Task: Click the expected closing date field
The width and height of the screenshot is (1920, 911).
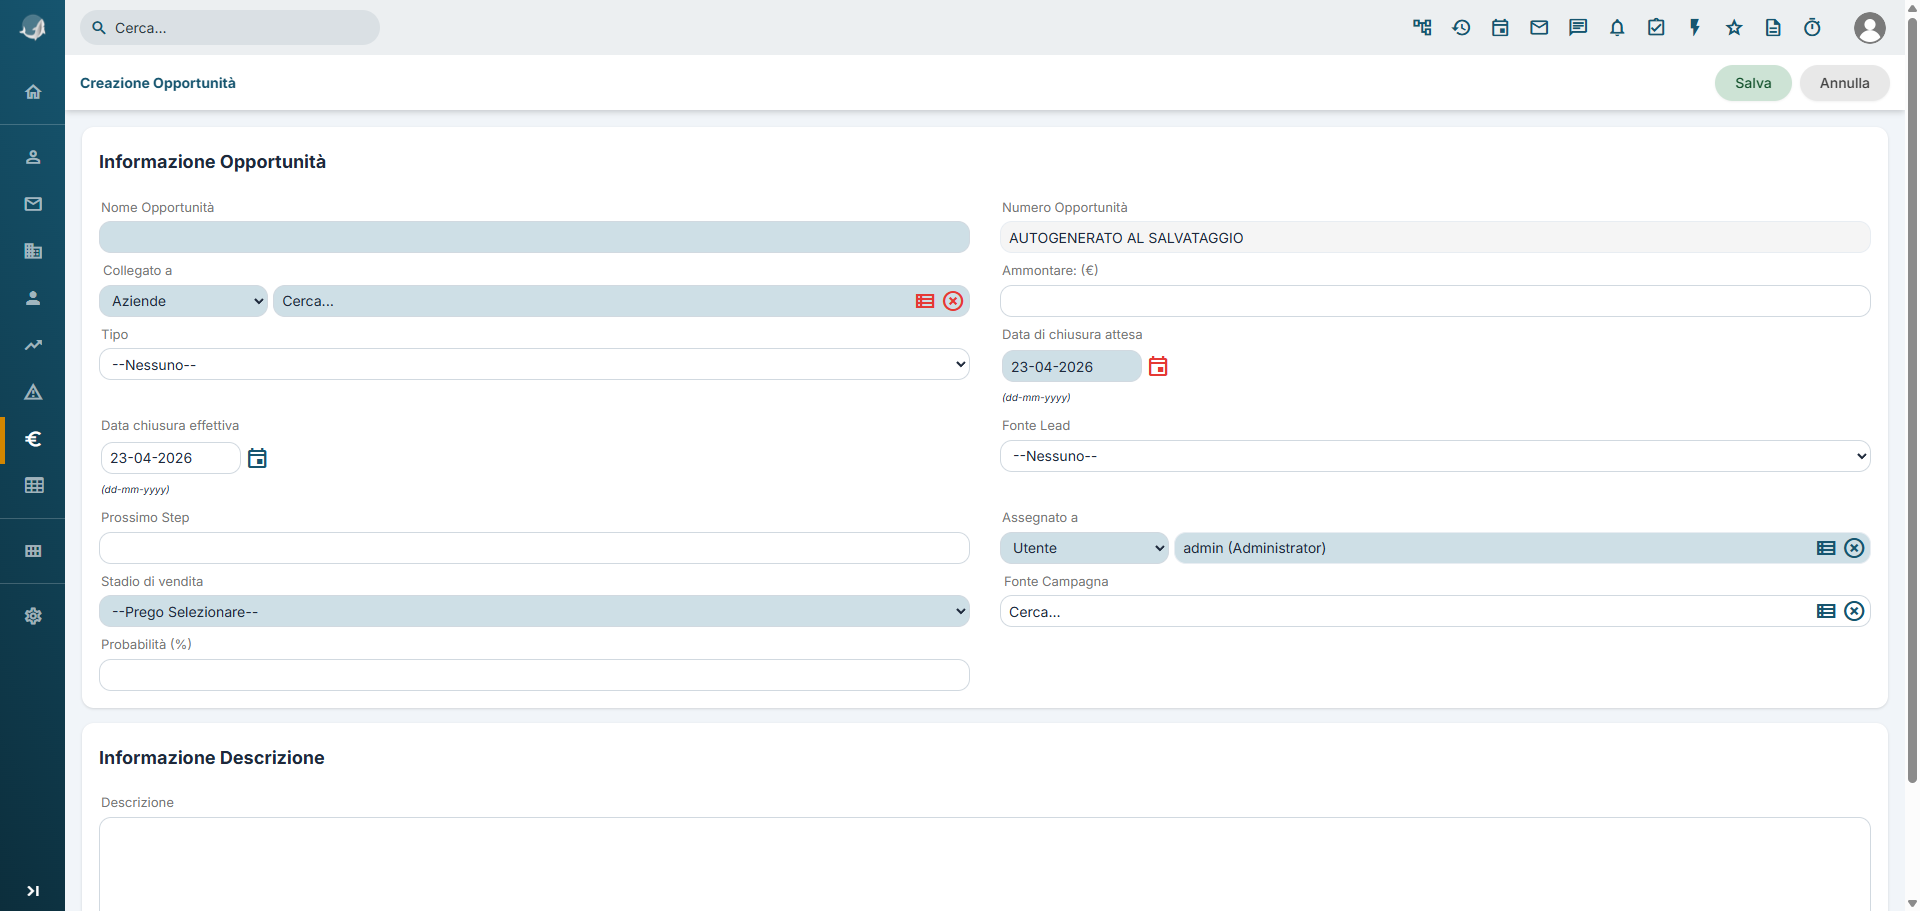Action: (x=1071, y=366)
